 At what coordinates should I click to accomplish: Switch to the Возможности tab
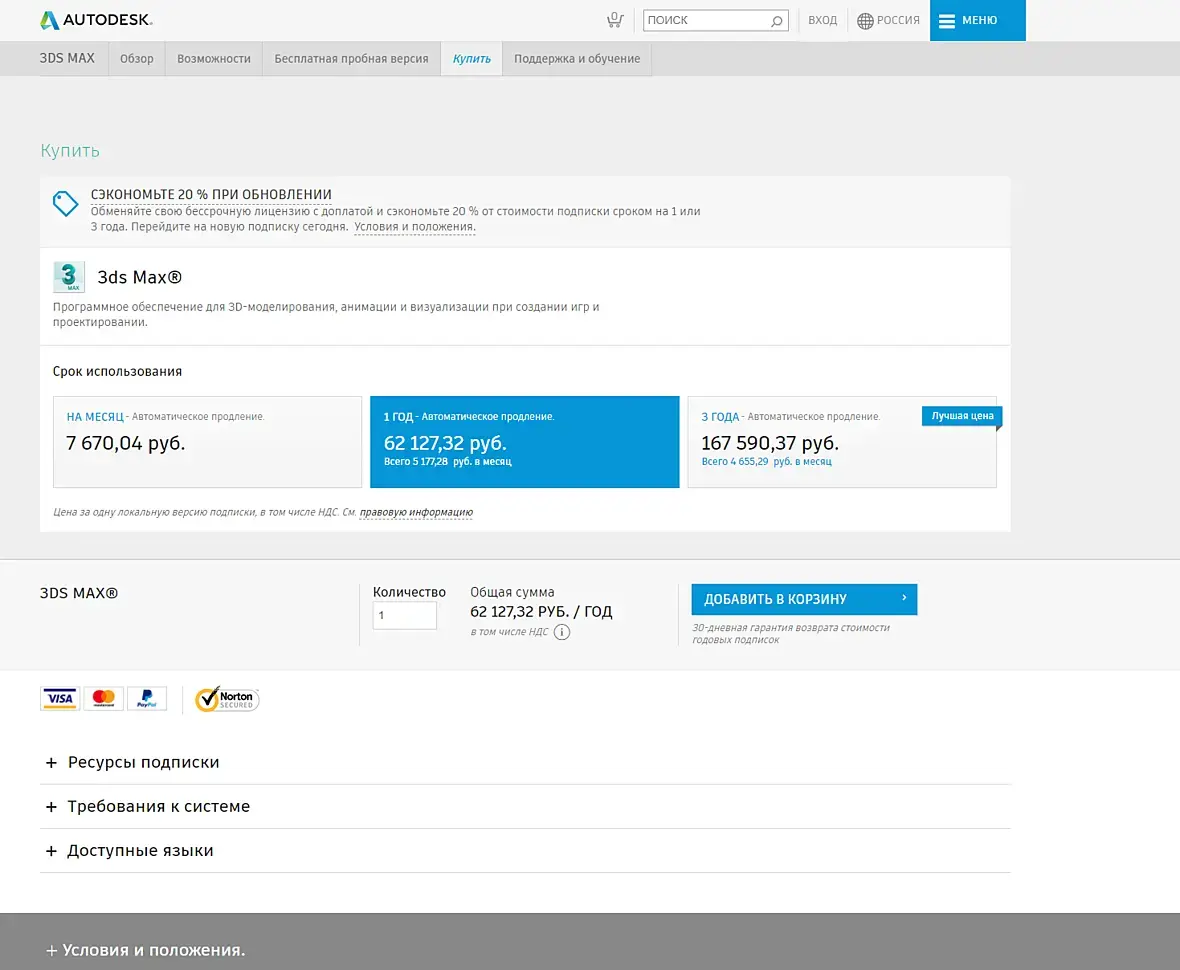[214, 59]
